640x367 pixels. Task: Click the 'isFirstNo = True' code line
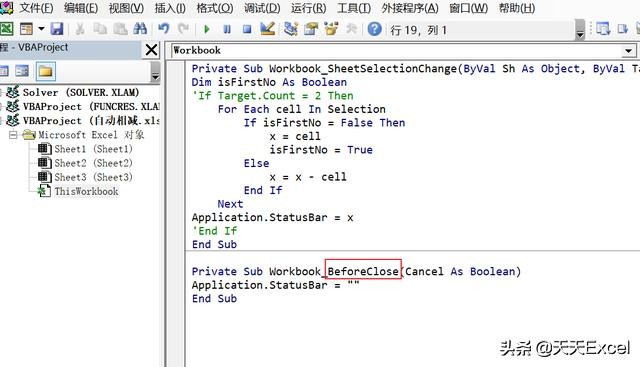click(321, 150)
